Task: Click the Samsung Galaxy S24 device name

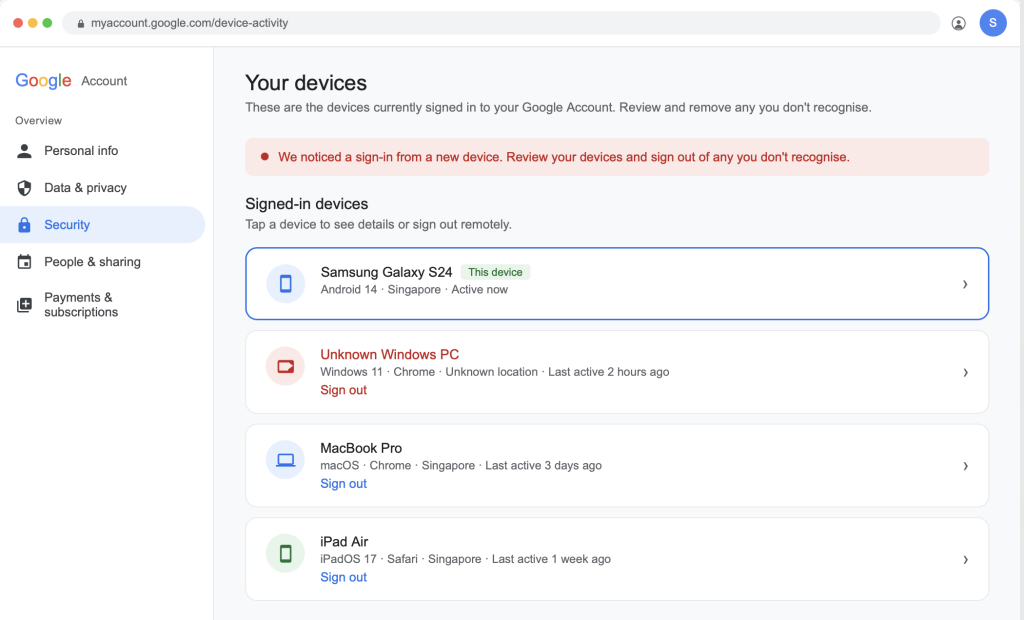Action: [x=386, y=272]
